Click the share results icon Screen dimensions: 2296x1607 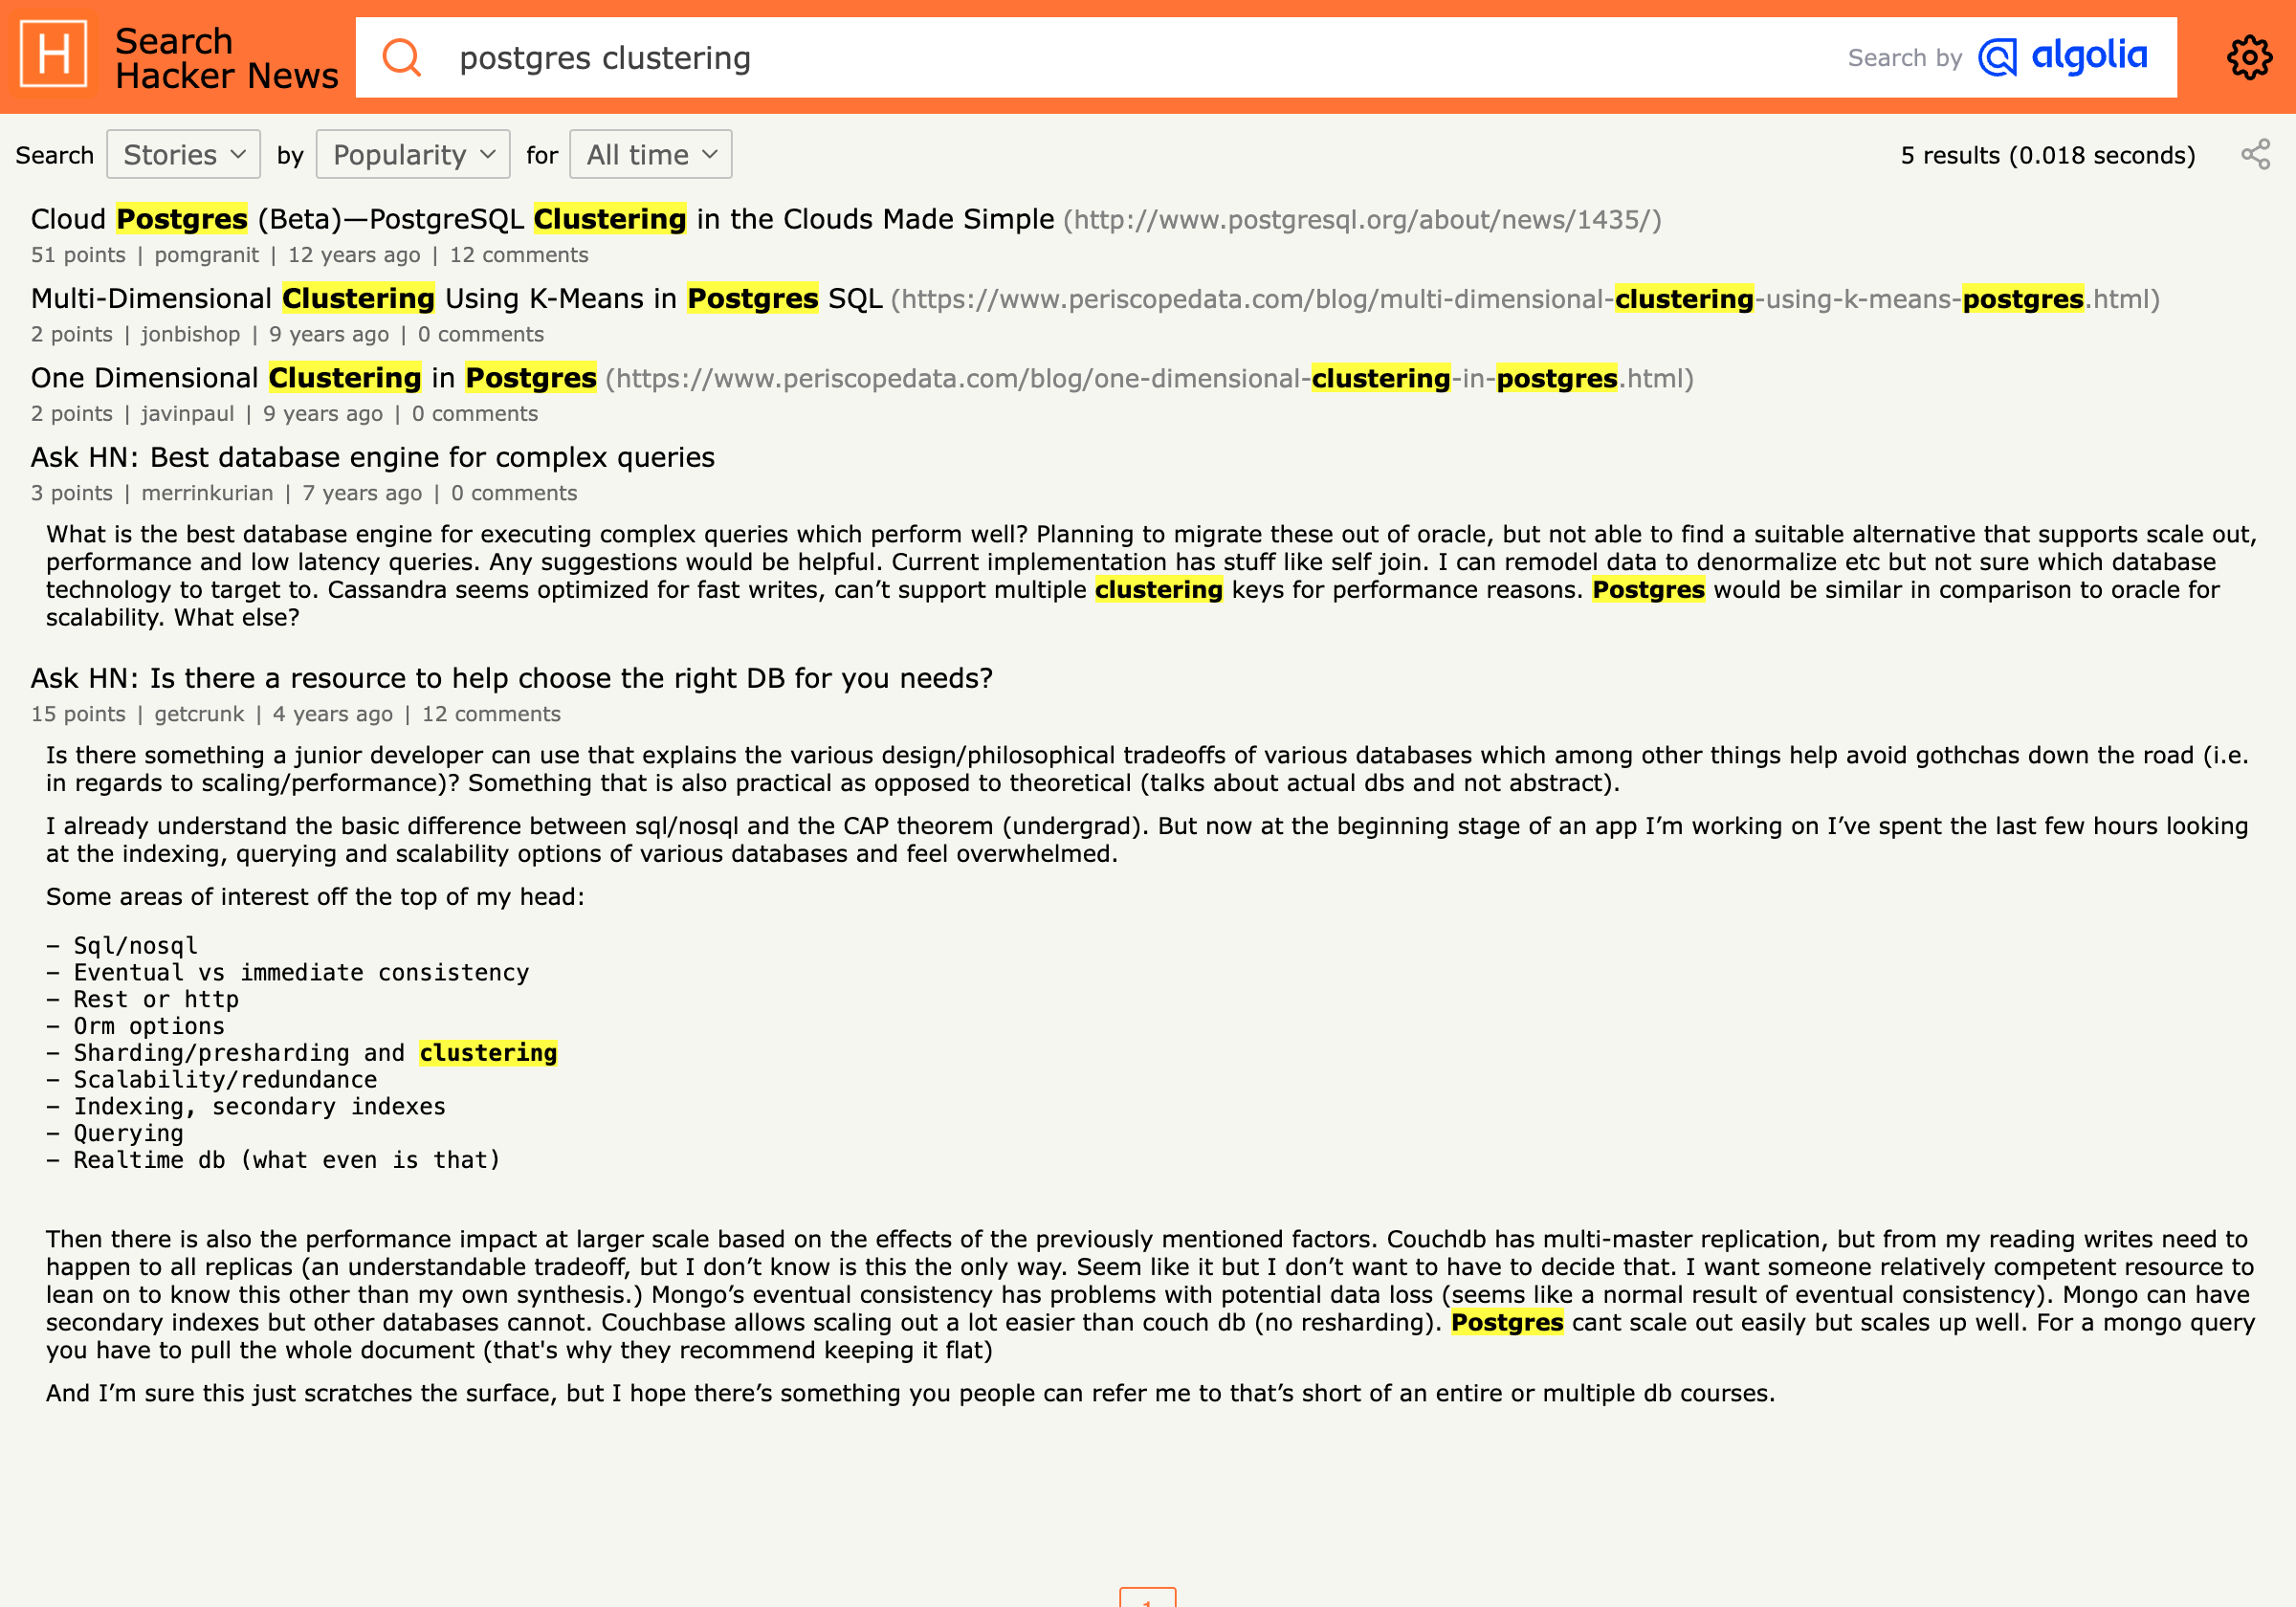click(2256, 154)
